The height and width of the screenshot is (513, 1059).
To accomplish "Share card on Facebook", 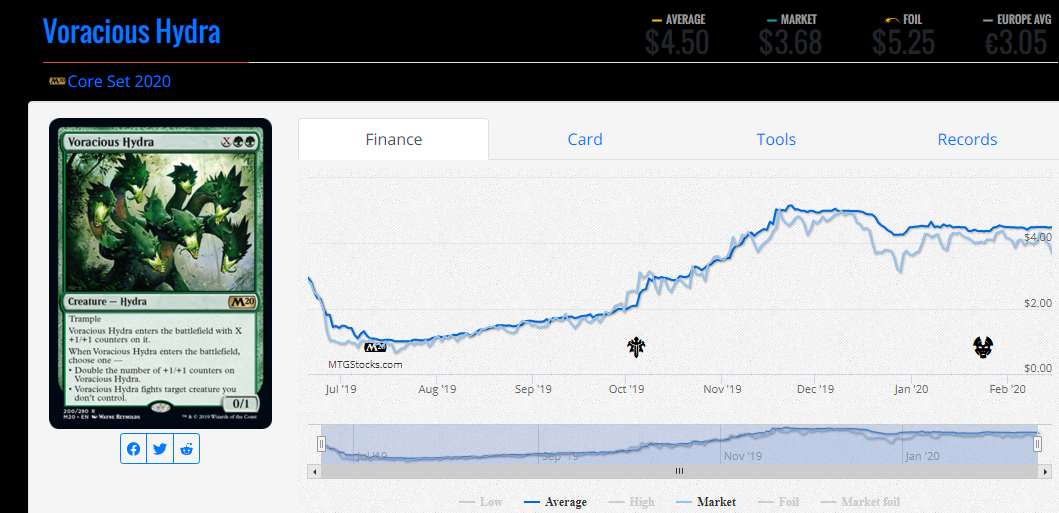I will (x=134, y=449).
